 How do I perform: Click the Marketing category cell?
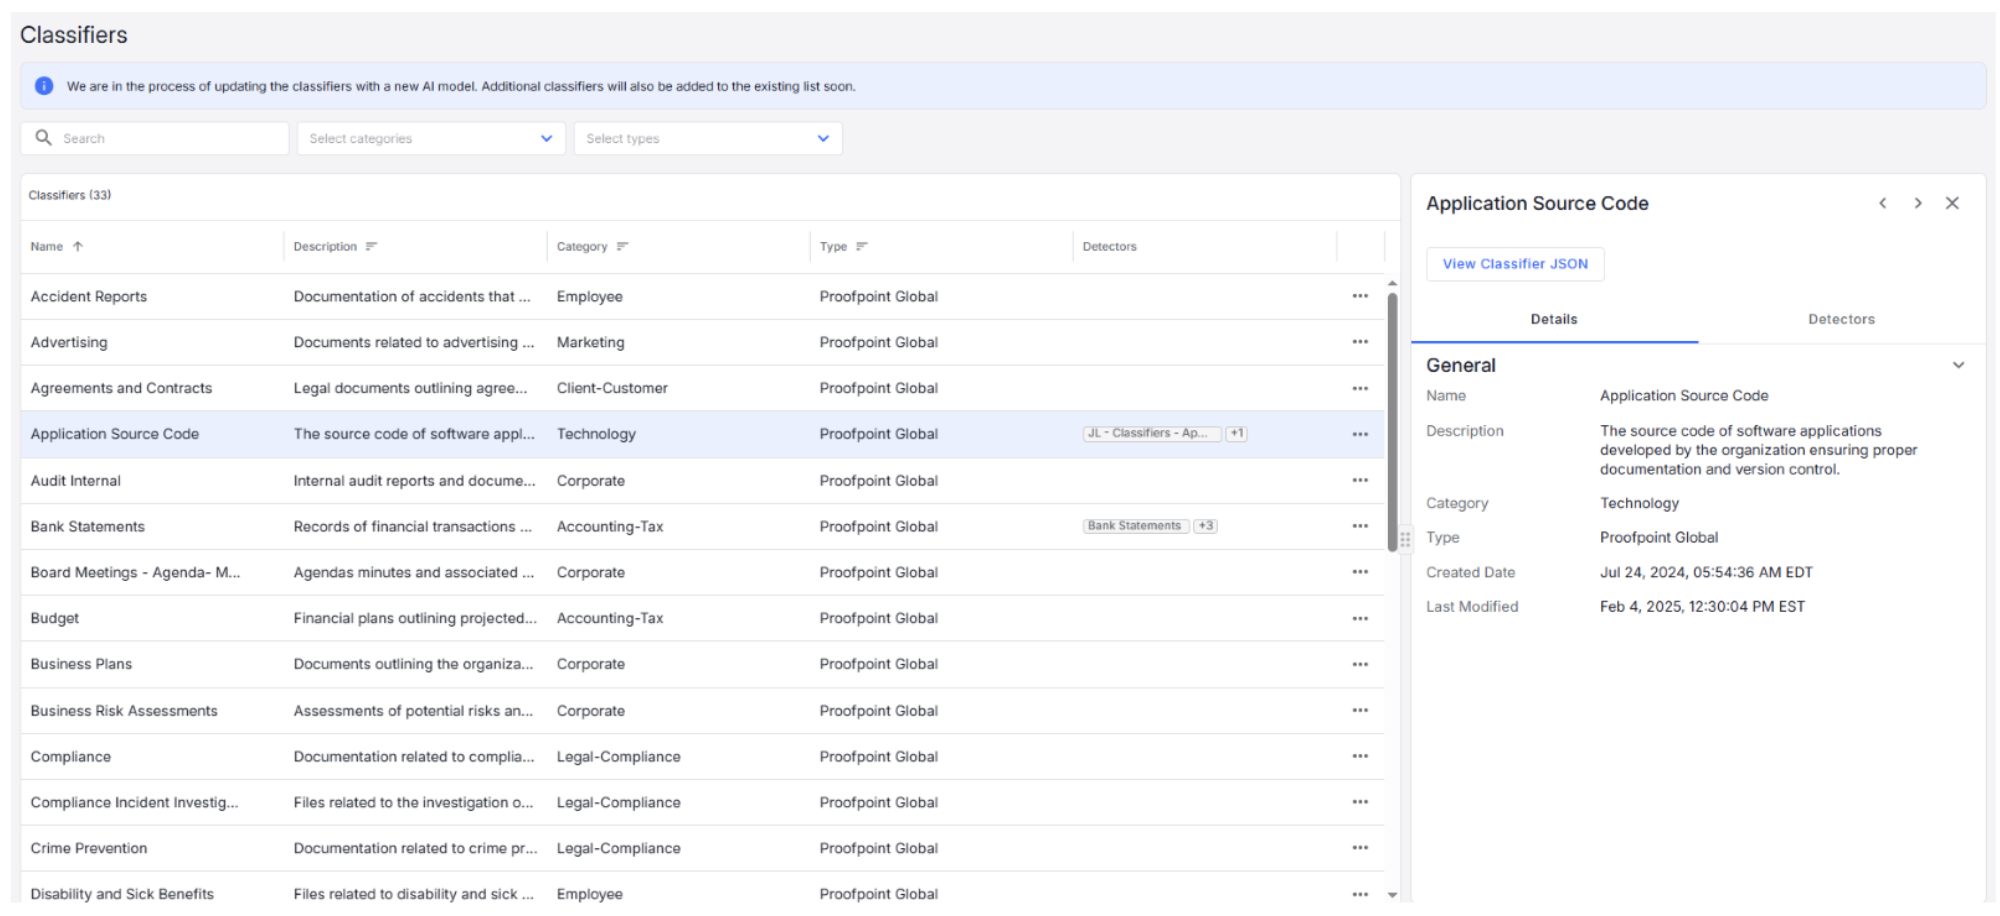pyautogui.click(x=590, y=342)
